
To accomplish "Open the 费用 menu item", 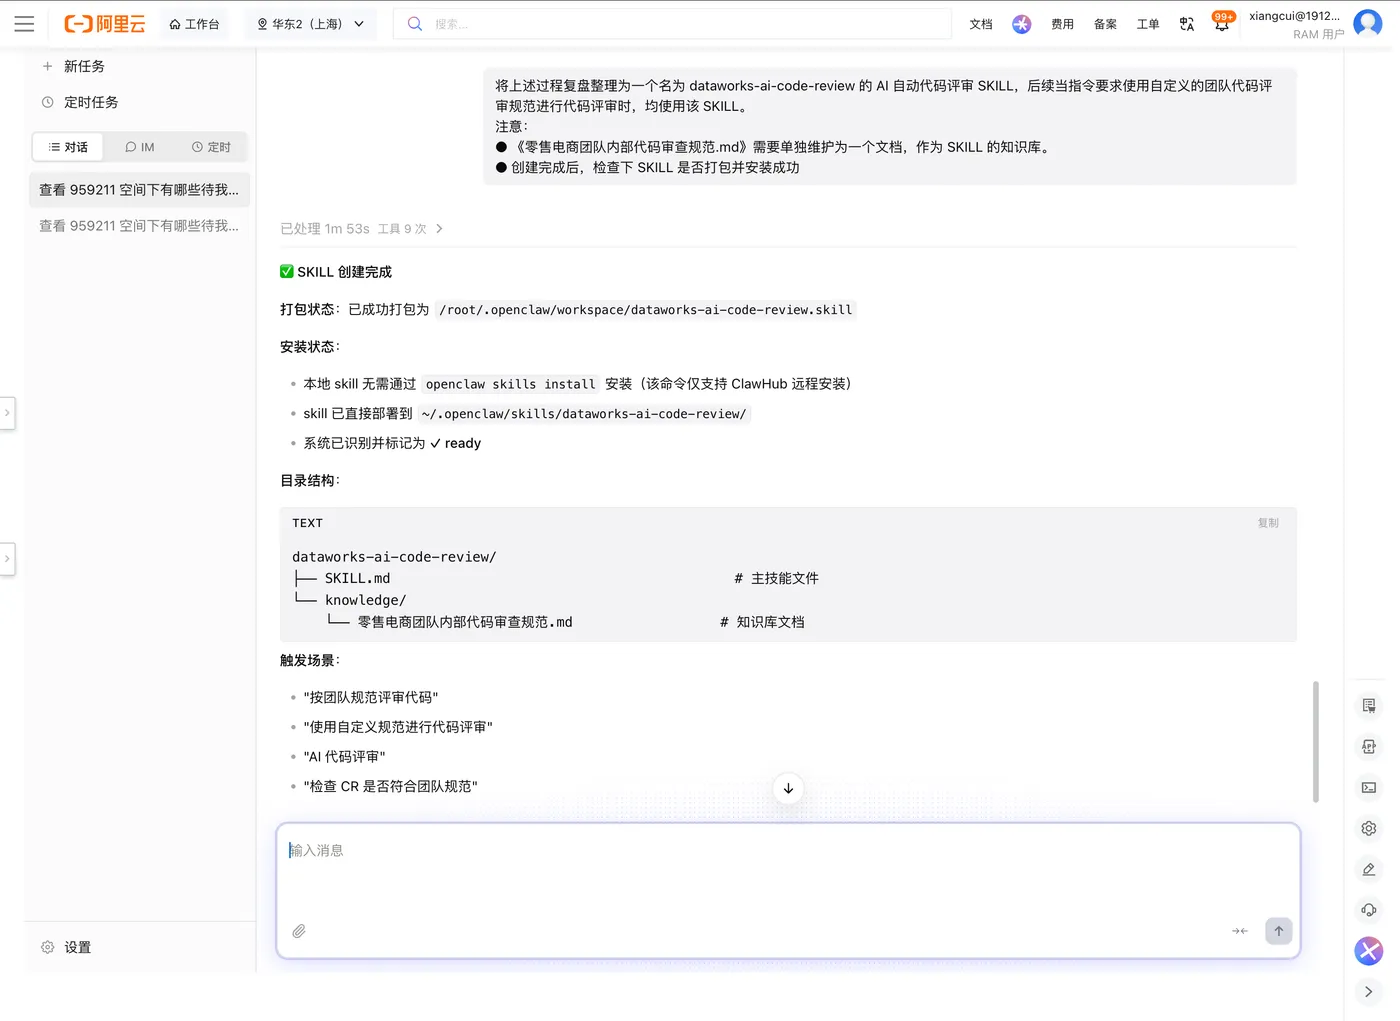I will (1062, 24).
